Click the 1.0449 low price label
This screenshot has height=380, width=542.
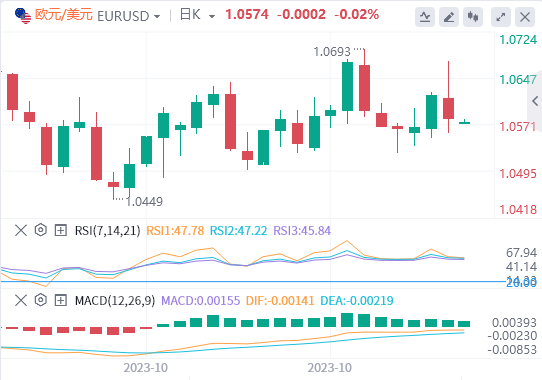[x=144, y=202]
